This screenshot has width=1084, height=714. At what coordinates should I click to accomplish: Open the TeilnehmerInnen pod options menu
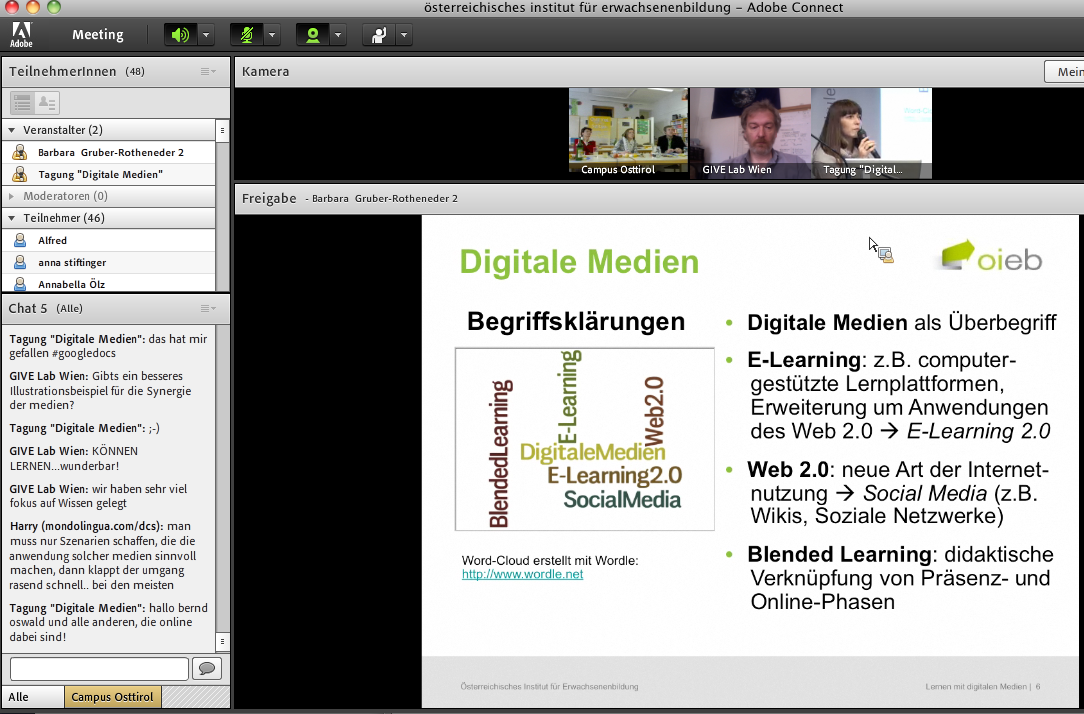(208, 72)
